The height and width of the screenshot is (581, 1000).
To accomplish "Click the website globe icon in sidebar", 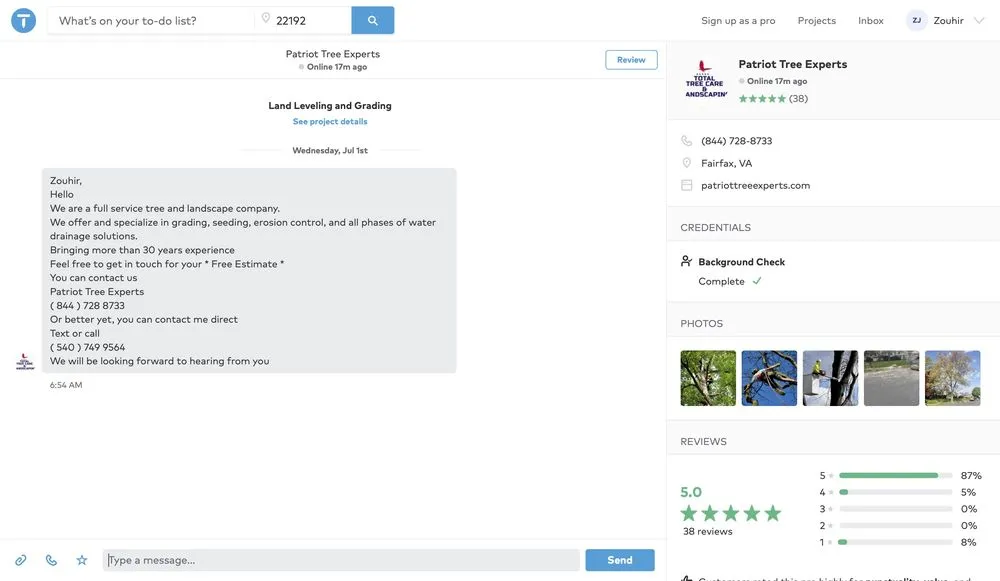I will (x=687, y=185).
